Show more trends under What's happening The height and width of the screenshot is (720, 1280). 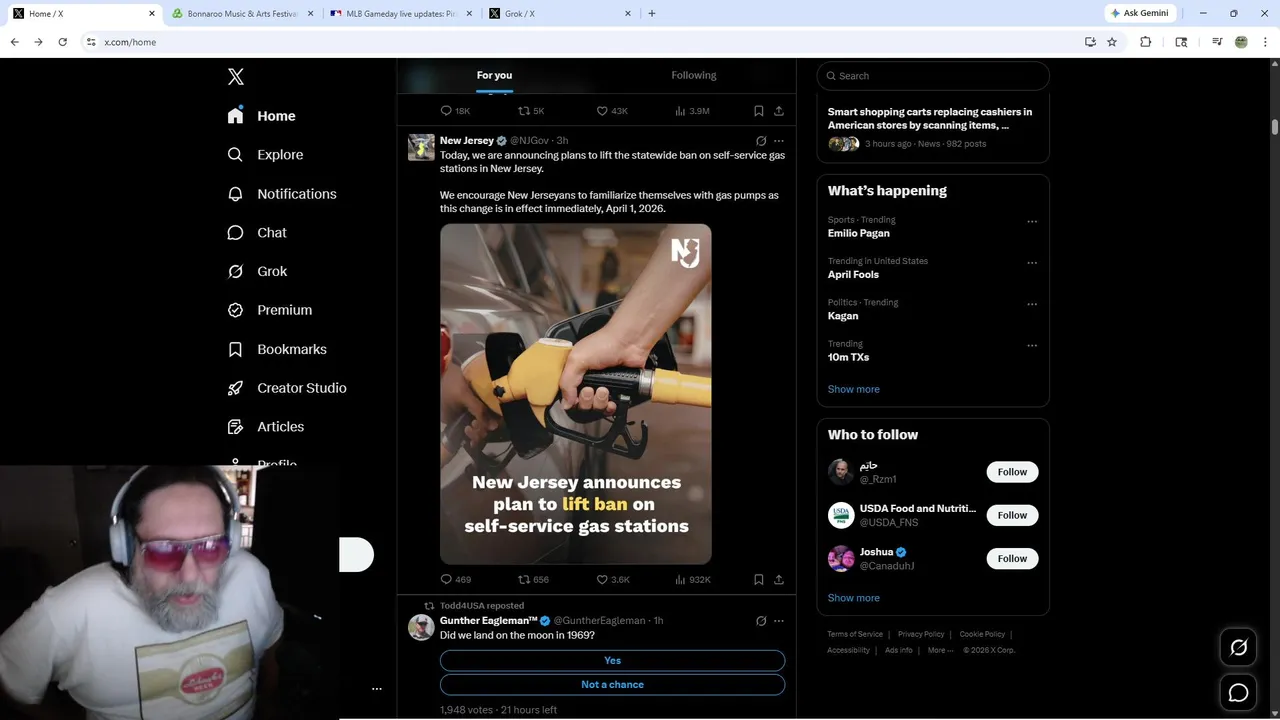pos(853,389)
